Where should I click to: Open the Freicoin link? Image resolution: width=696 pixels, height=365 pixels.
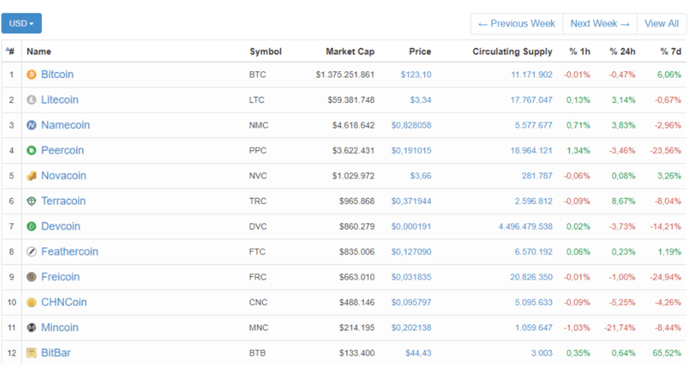60,277
